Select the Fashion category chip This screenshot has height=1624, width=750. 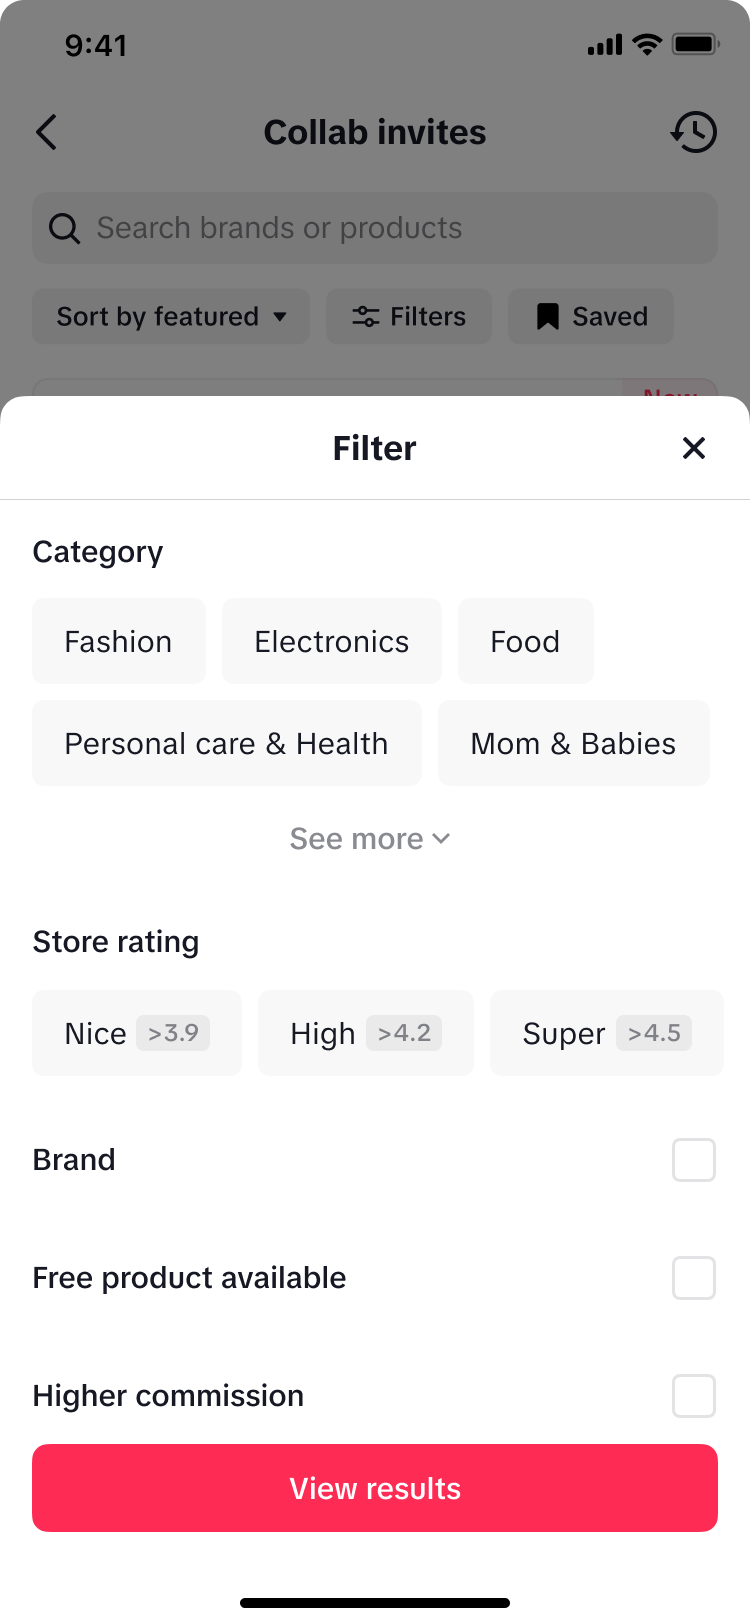(119, 642)
